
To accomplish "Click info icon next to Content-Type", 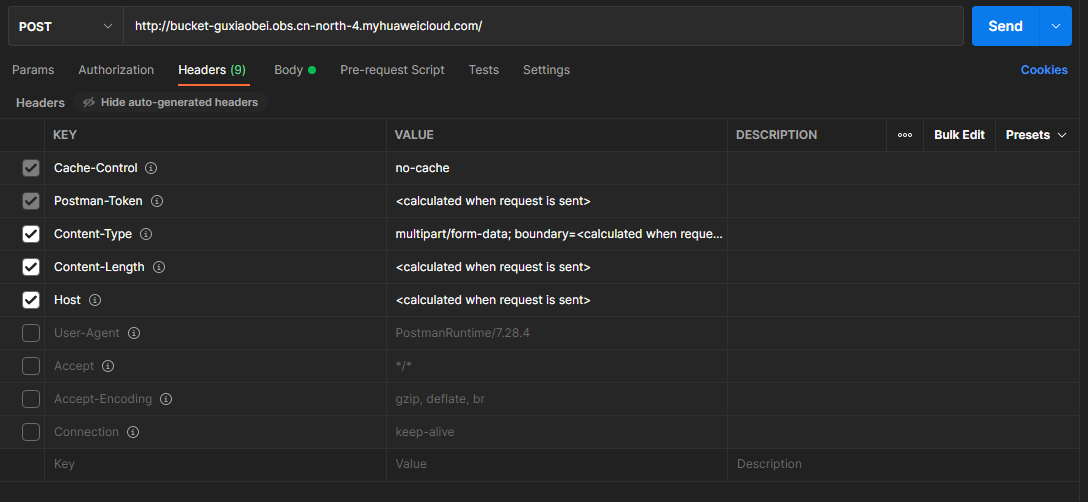I will pos(146,234).
